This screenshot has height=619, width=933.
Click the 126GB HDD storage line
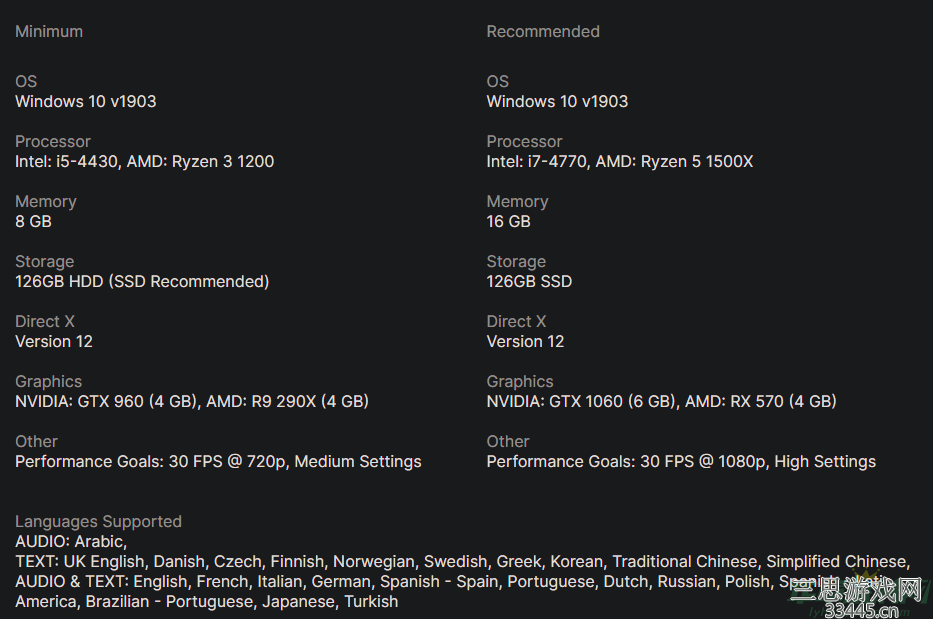(142, 282)
